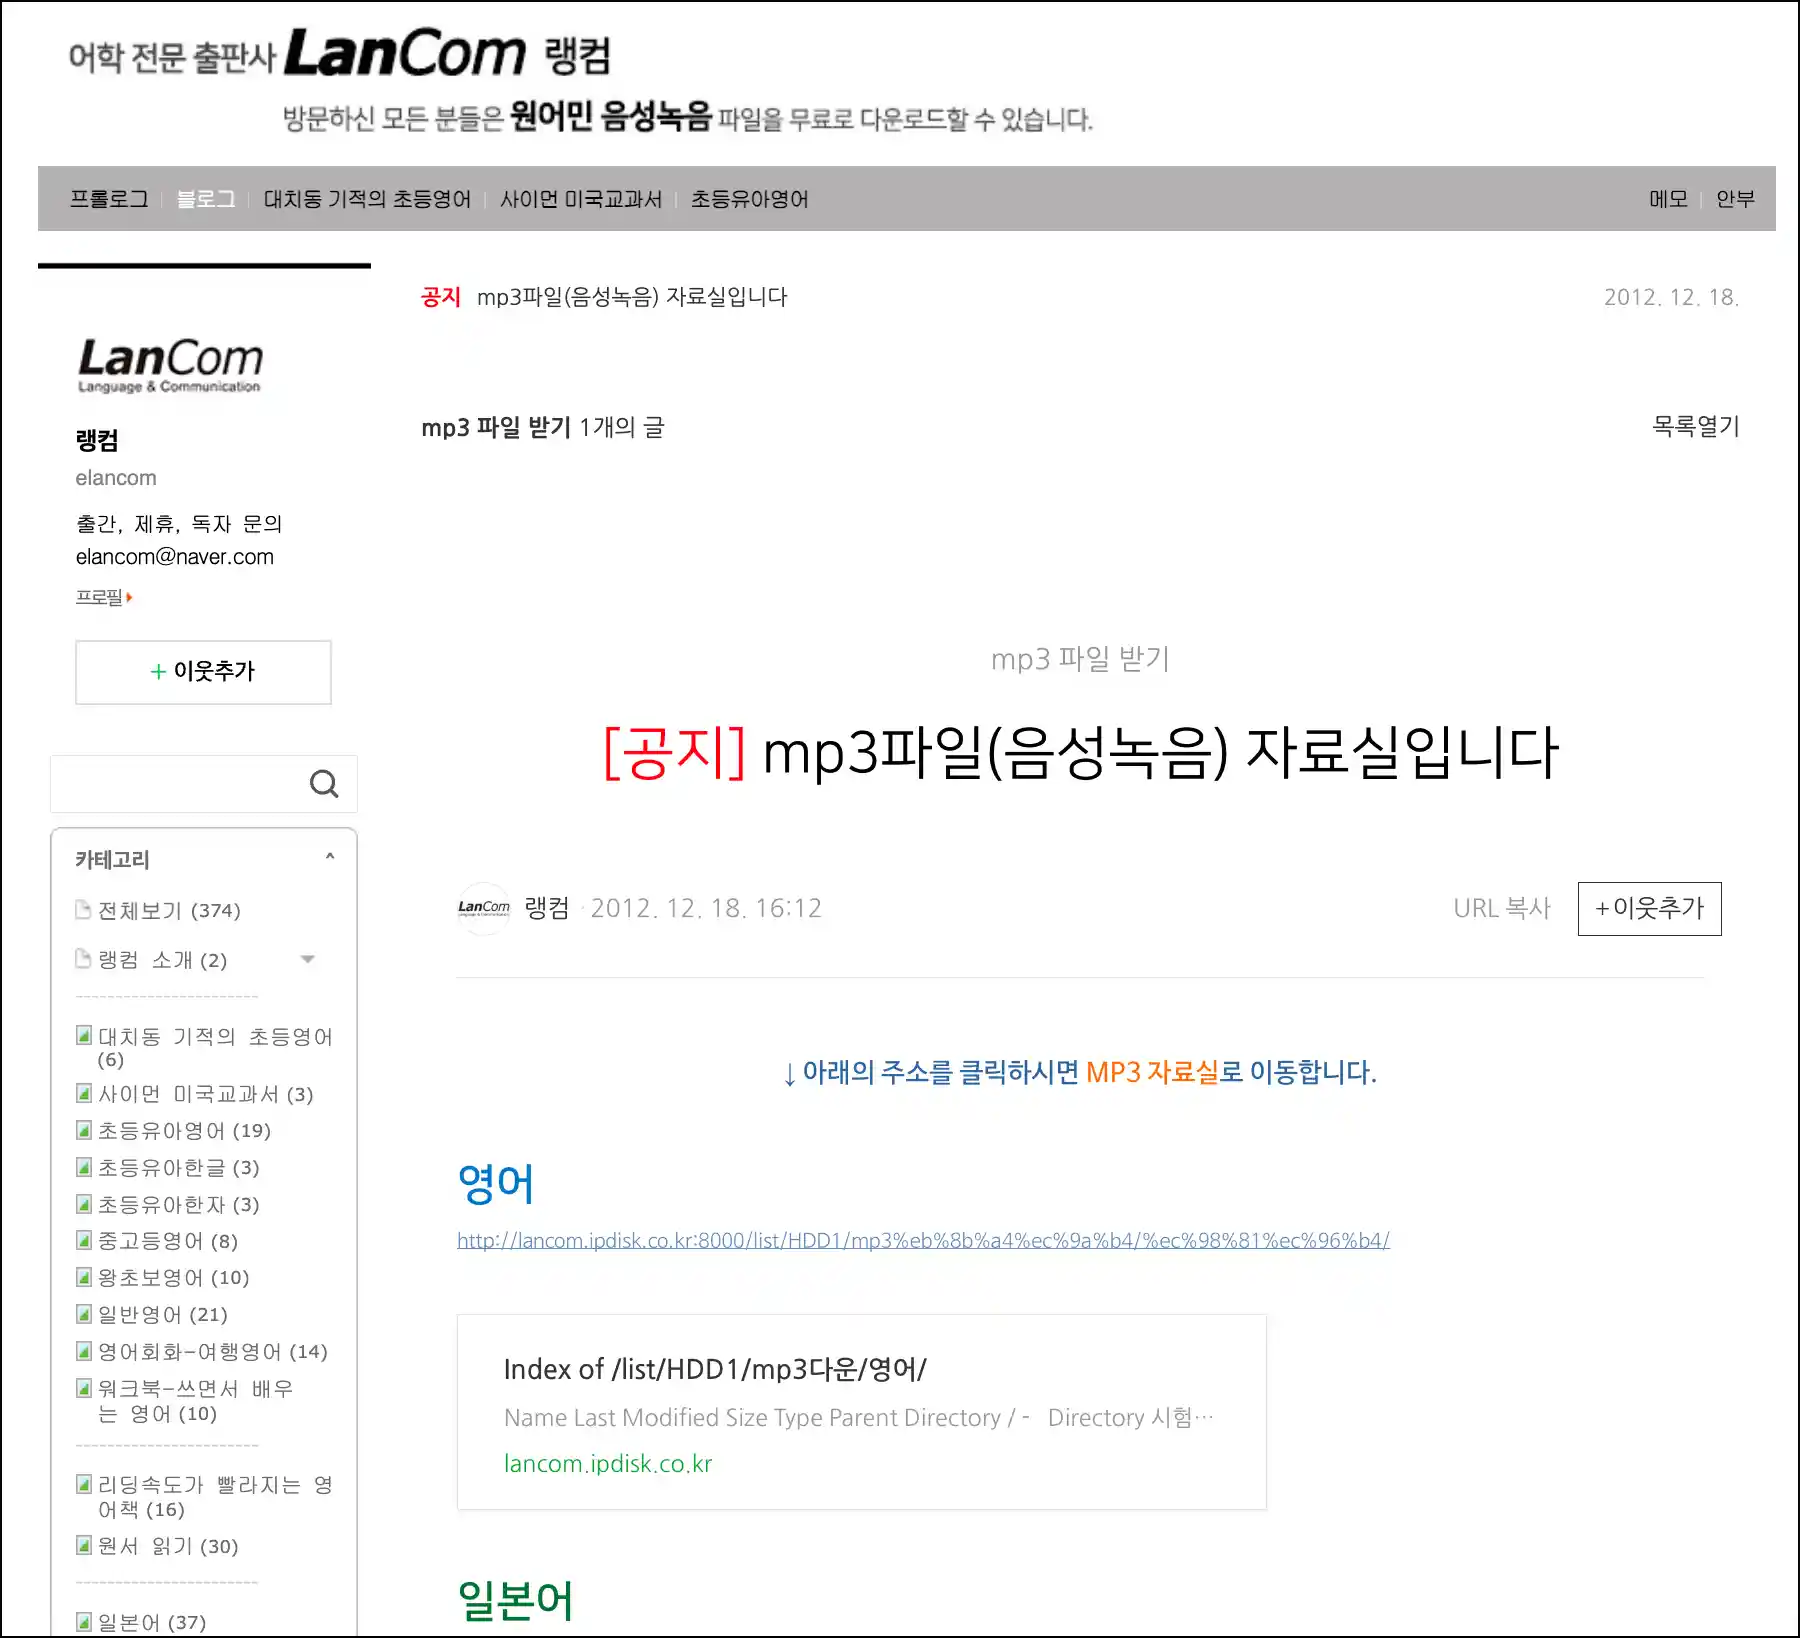Click the search magnifier icon
Viewport: 1800px width, 1638px height.
(x=324, y=784)
